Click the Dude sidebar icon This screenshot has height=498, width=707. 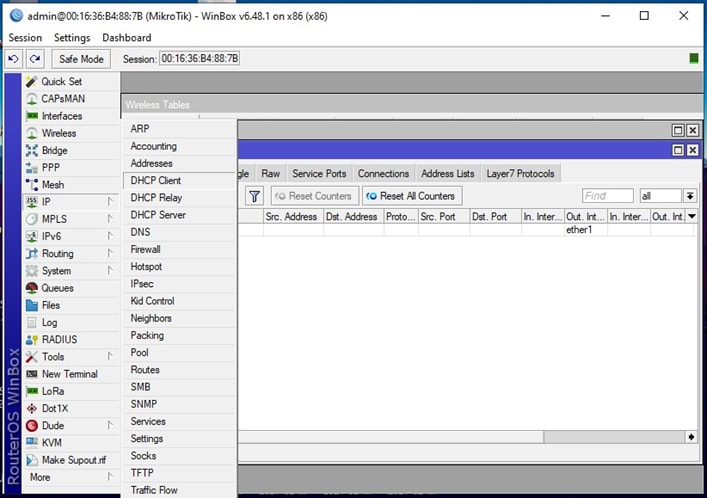coord(32,425)
